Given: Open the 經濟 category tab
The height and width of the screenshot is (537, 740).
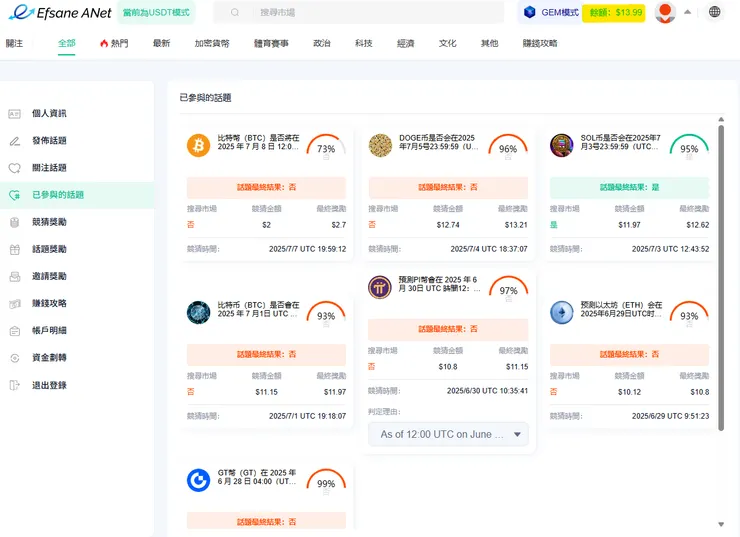Looking at the screenshot, I should click(405, 43).
